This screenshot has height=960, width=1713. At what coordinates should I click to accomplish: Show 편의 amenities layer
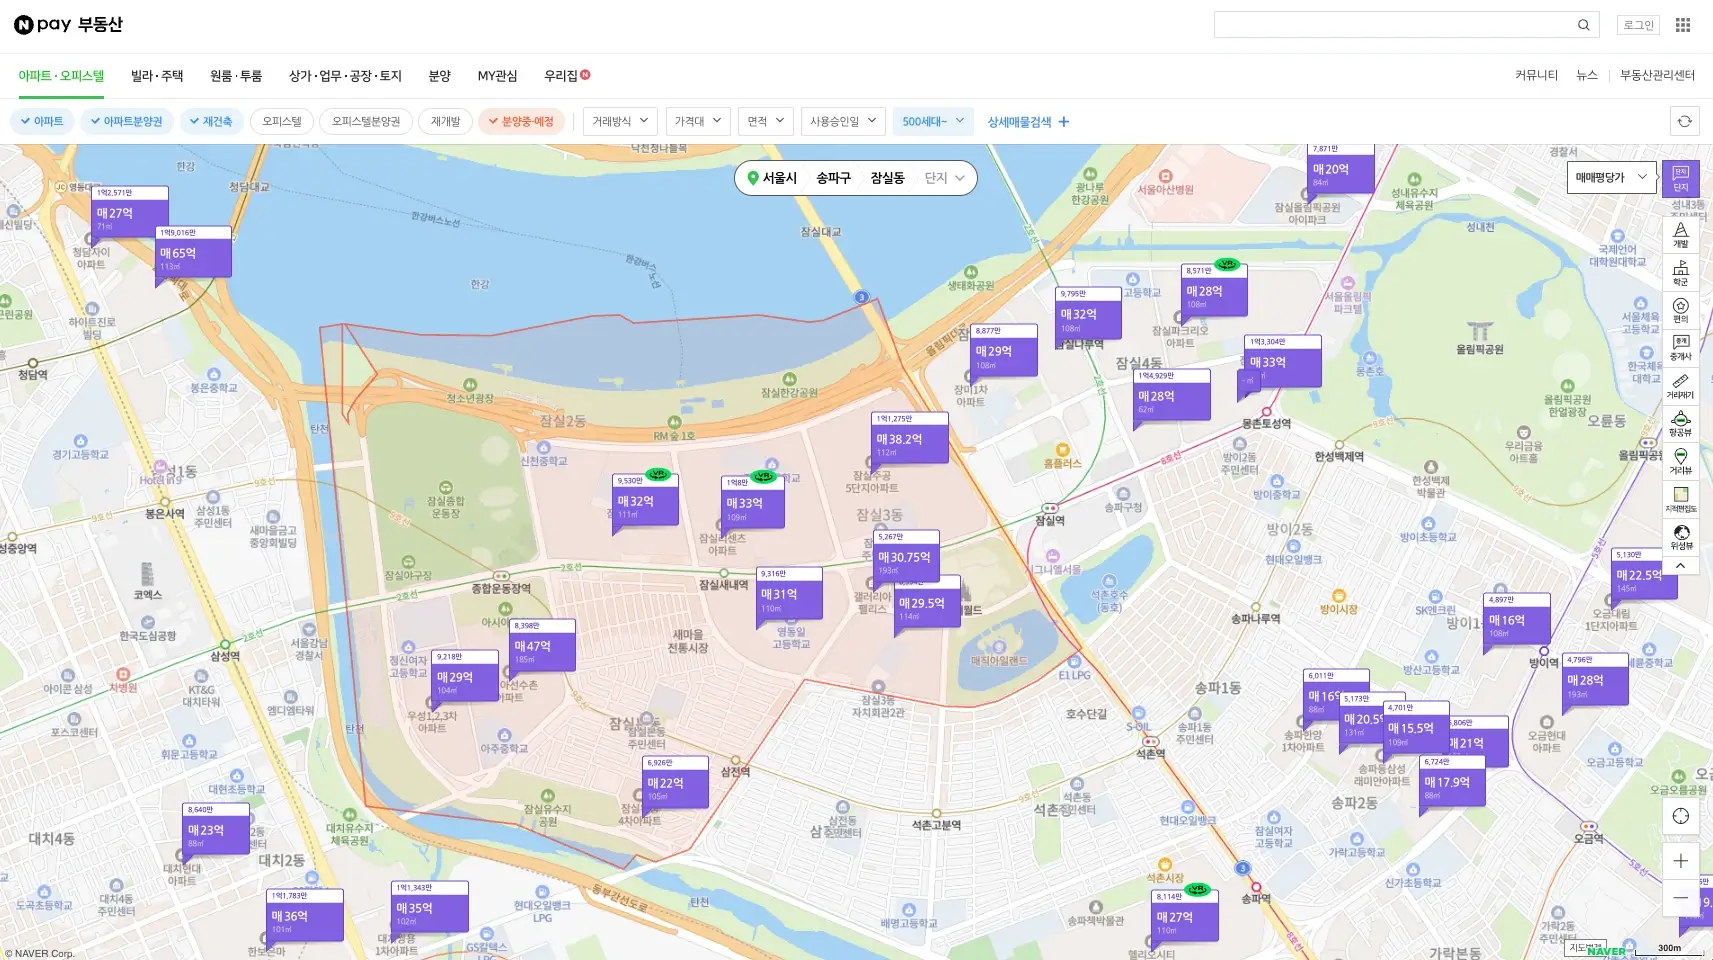[1681, 310]
